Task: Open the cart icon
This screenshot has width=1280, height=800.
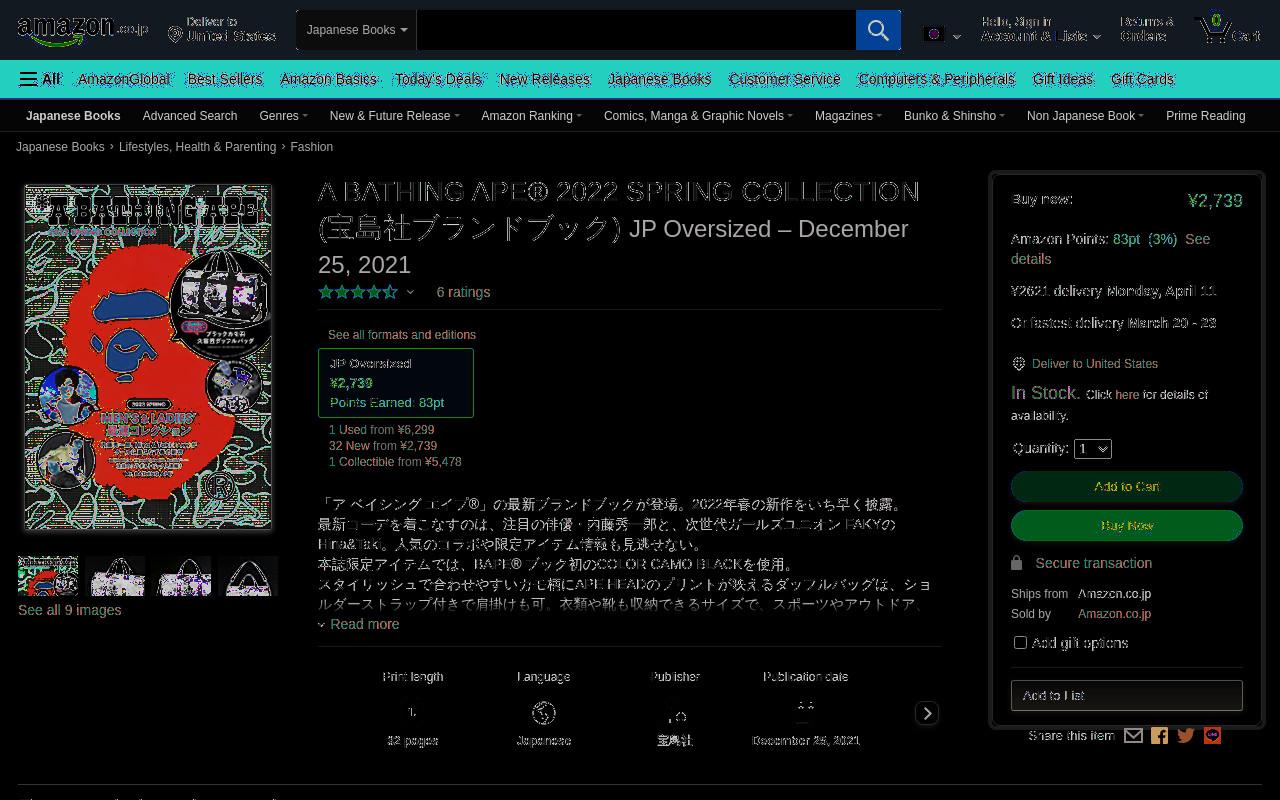Action: tap(1228, 30)
